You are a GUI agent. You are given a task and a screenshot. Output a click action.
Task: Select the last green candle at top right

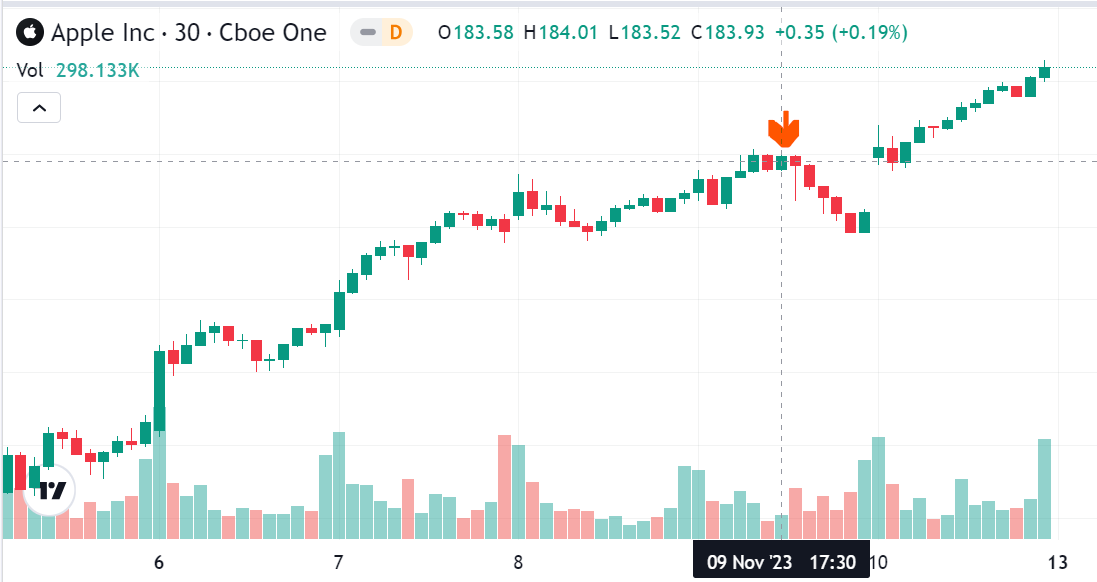1045,73
